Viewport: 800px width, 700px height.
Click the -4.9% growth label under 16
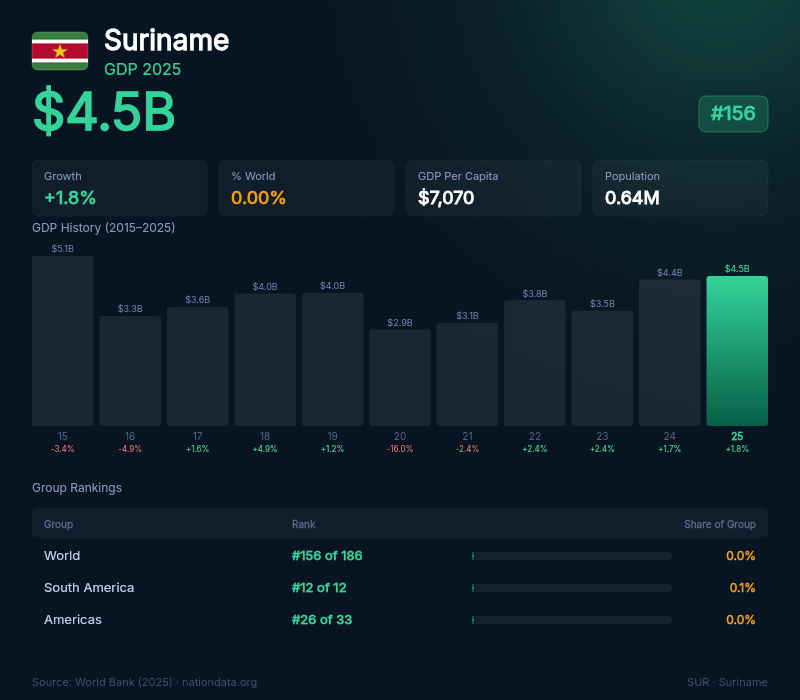point(130,449)
